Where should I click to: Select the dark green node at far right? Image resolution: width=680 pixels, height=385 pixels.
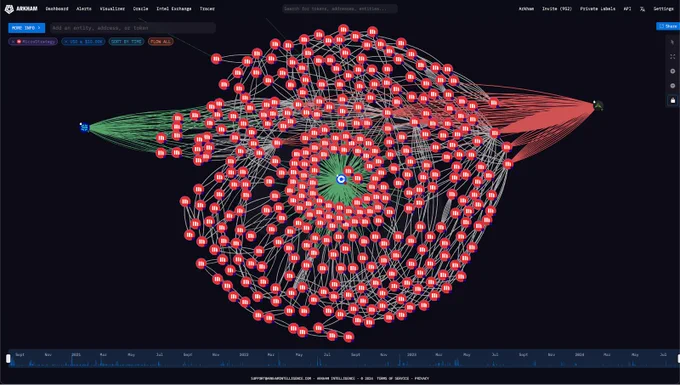click(598, 106)
